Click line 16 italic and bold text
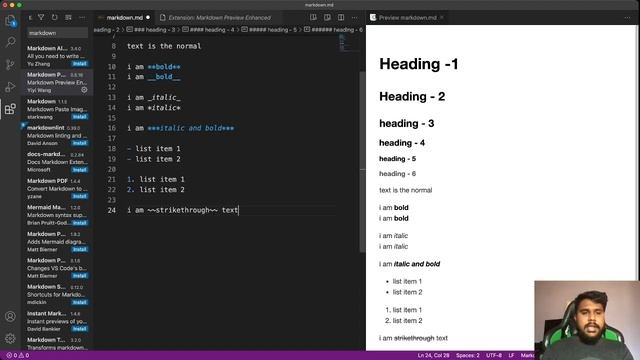The width and height of the screenshot is (640, 360). 180,128
